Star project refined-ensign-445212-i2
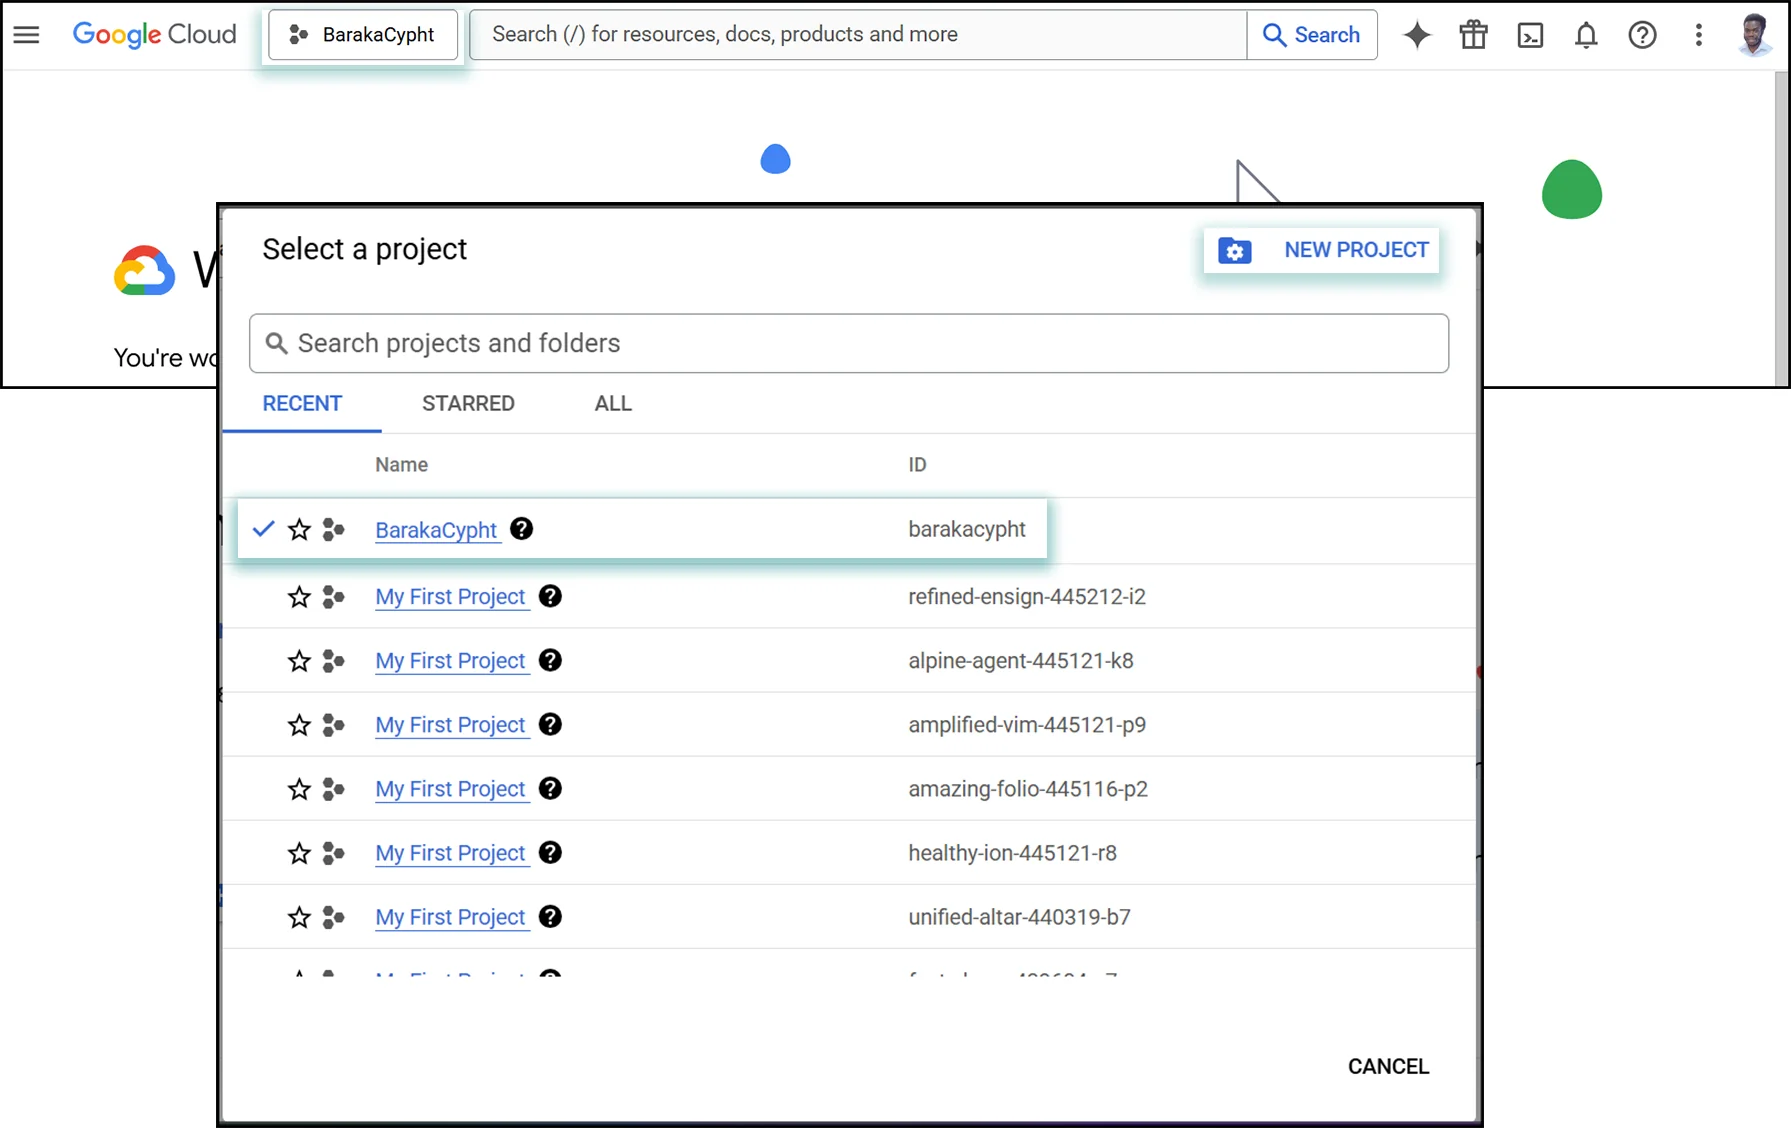Screen dimensions: 1791x1128 tap(299, 597)
